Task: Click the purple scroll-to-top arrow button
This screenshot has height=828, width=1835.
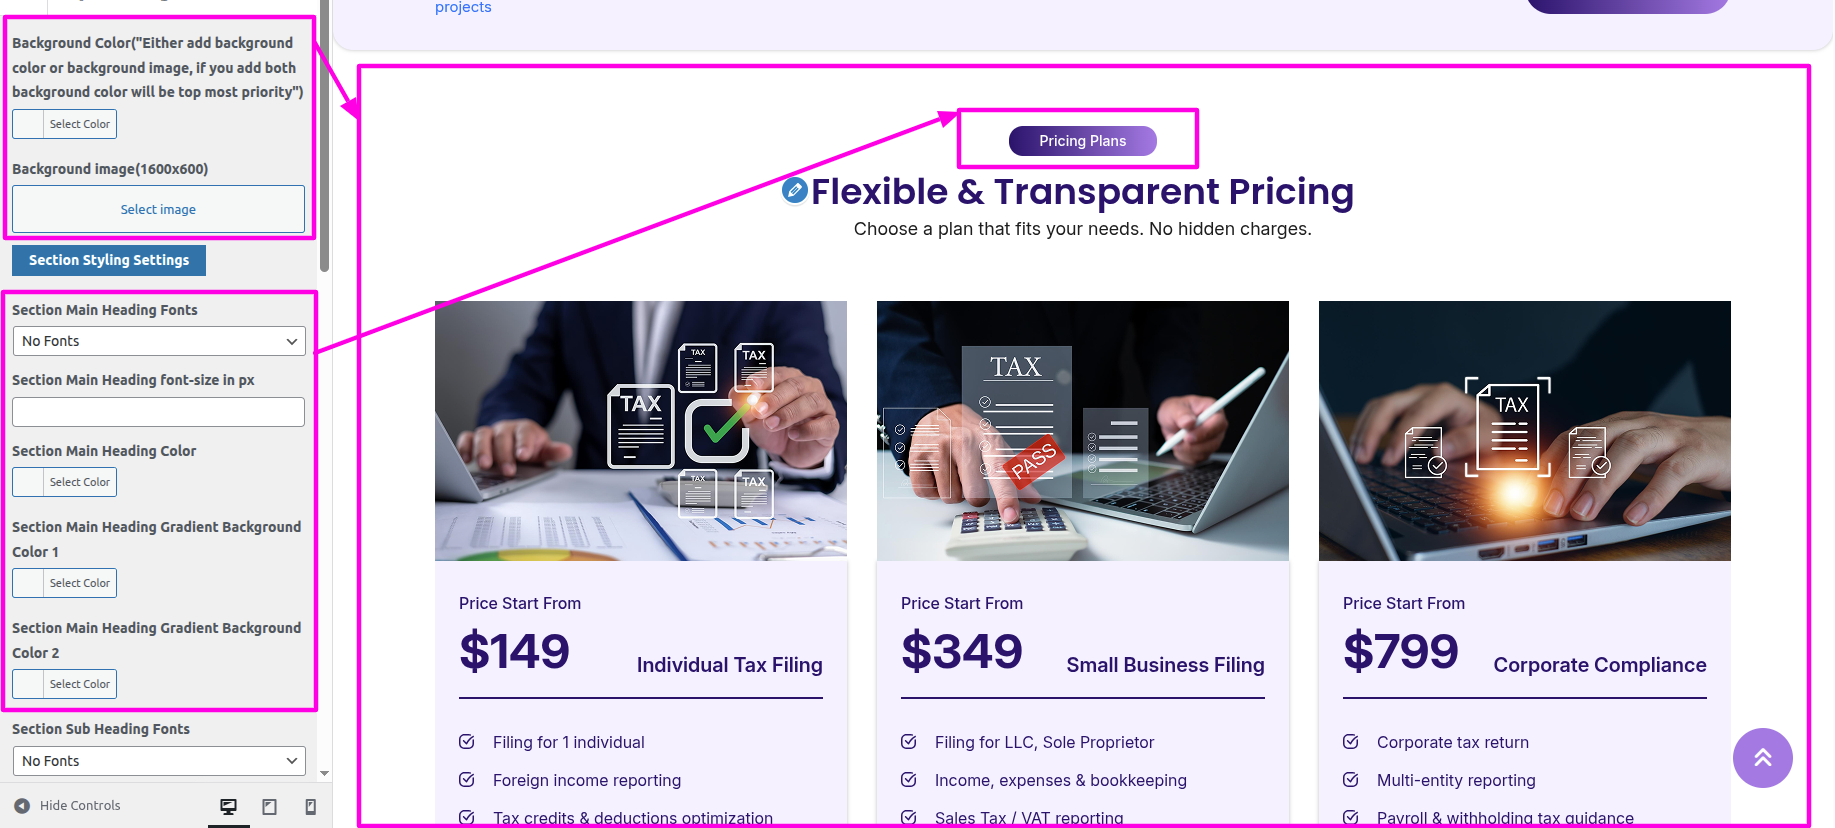Action: [1762, 758]
